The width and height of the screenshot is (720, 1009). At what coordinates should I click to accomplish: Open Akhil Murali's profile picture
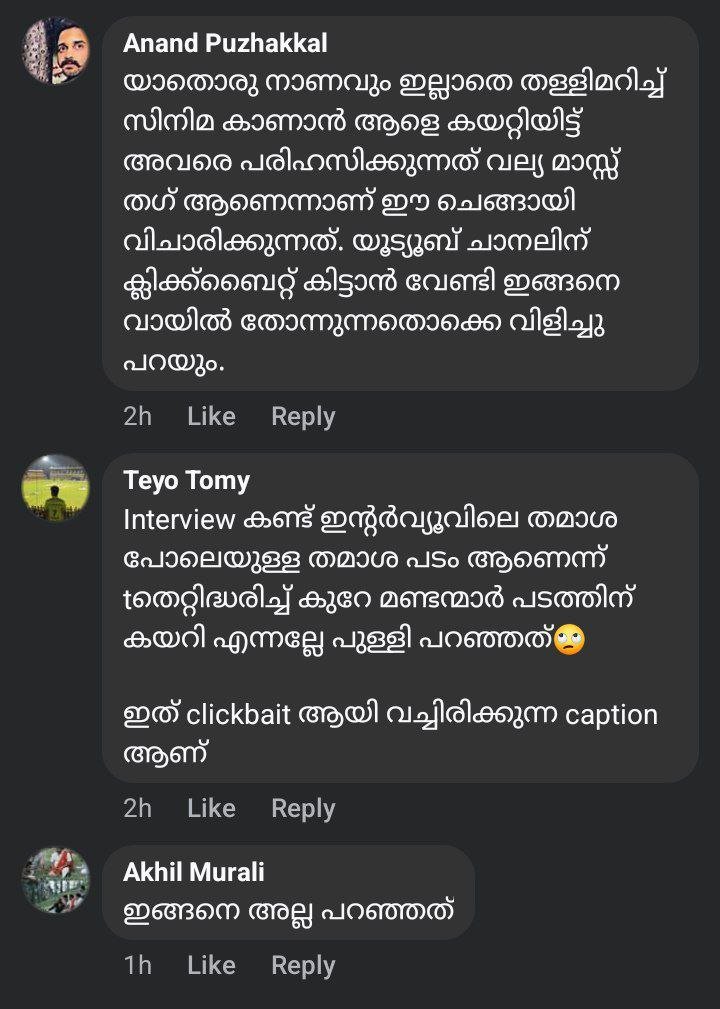[56, 880]
